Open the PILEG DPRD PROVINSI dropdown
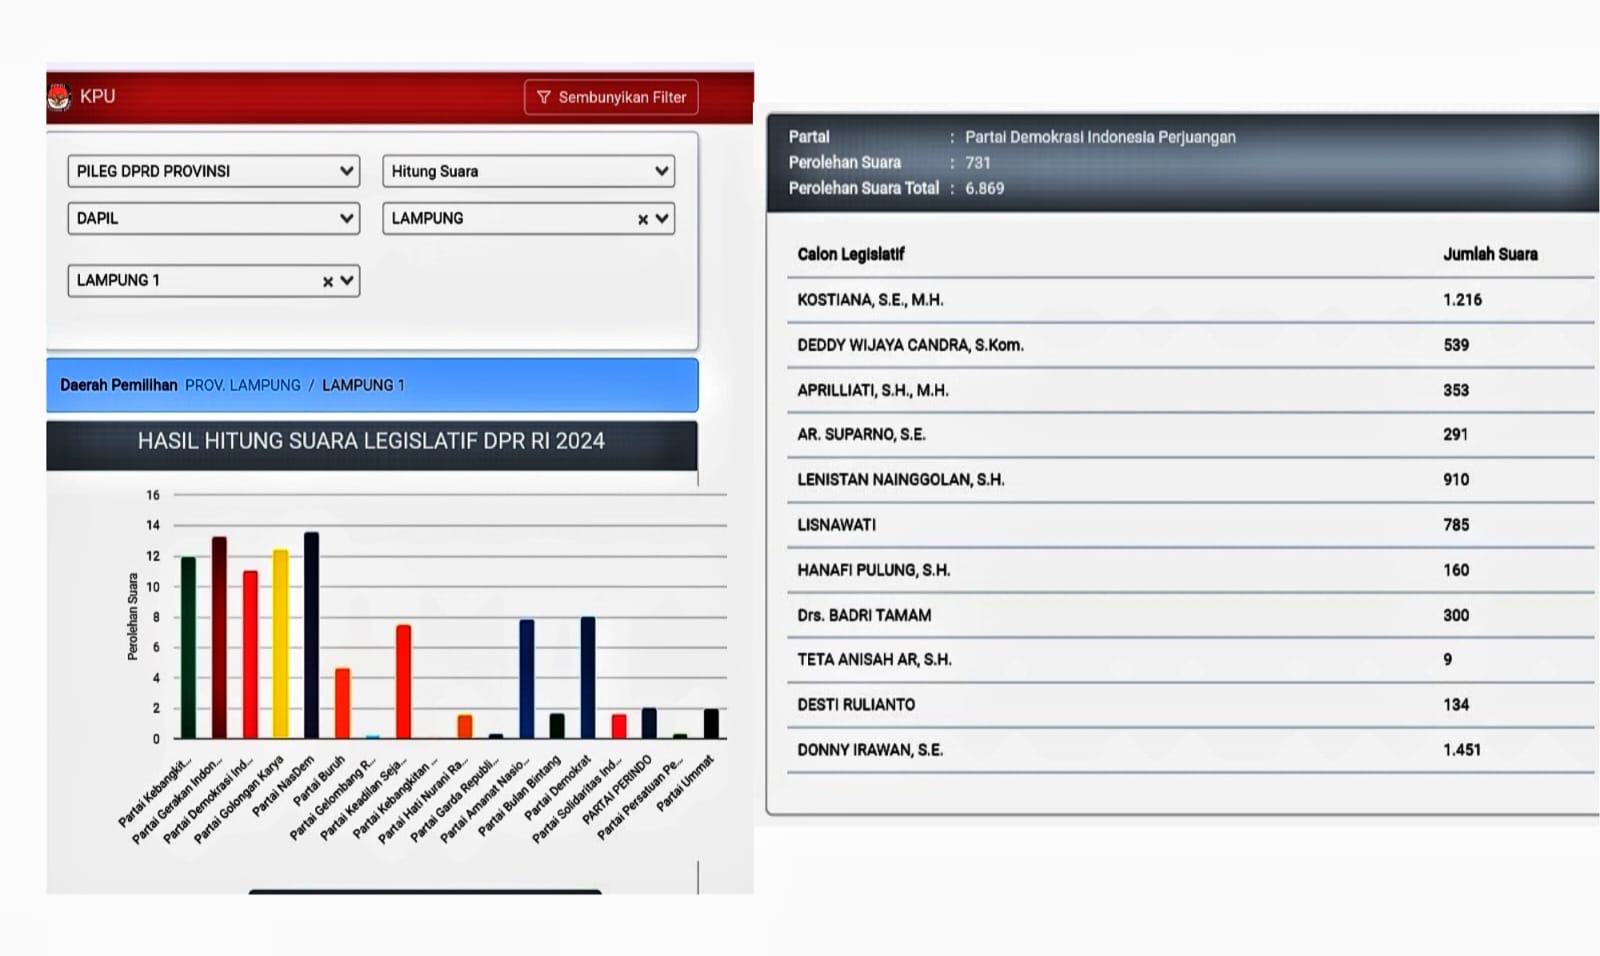The image size is (1600, 956). [213, 171]
